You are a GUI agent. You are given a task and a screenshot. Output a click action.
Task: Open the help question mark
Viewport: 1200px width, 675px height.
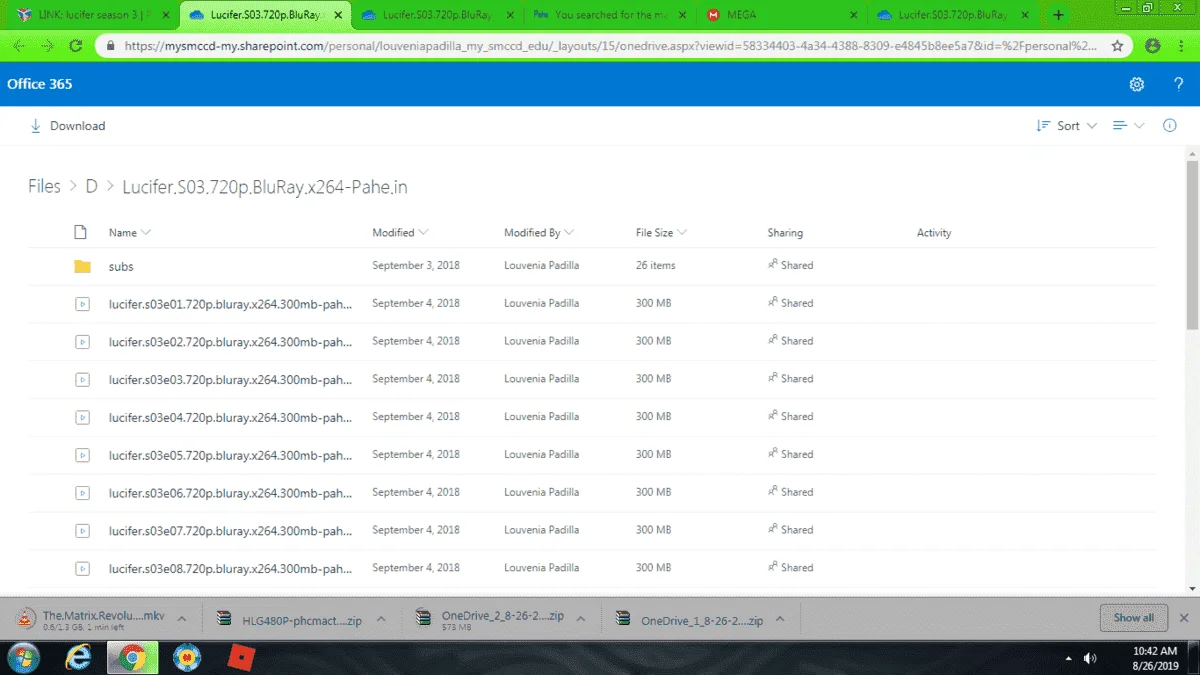[1179, 84]
